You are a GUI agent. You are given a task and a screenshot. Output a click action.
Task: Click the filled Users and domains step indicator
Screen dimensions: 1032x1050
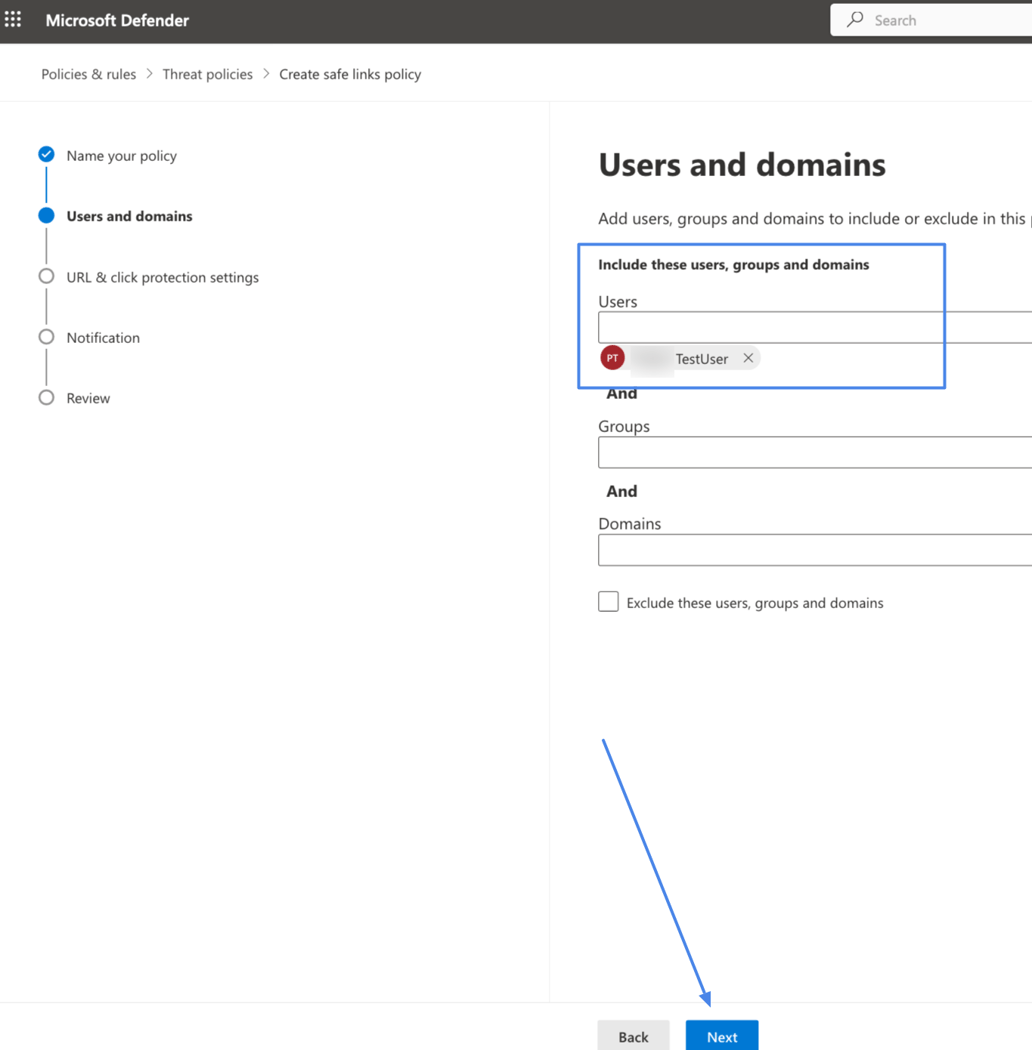(x=46, y=215)
